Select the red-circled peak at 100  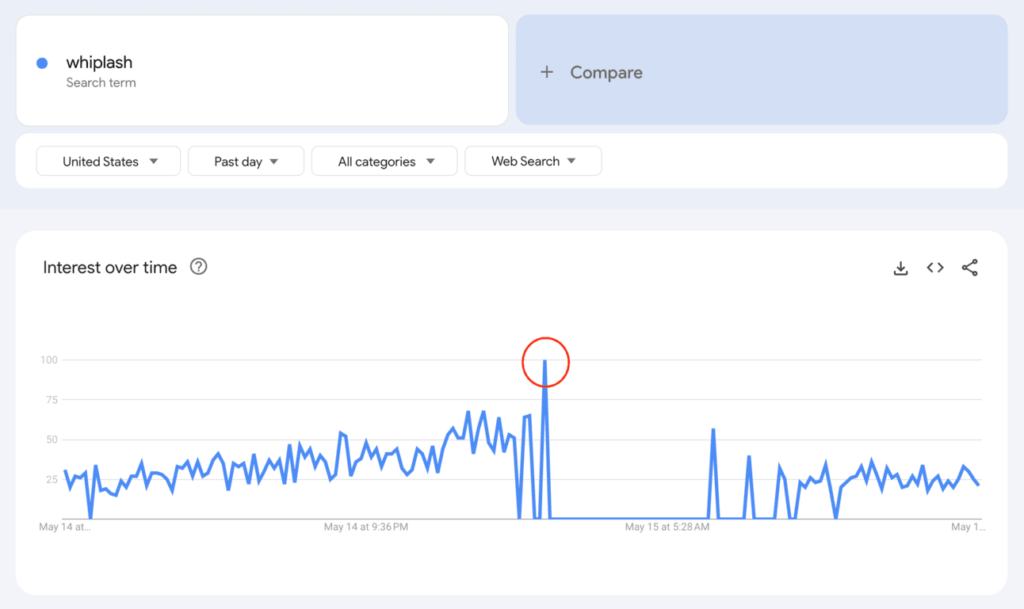coord(545,361)
